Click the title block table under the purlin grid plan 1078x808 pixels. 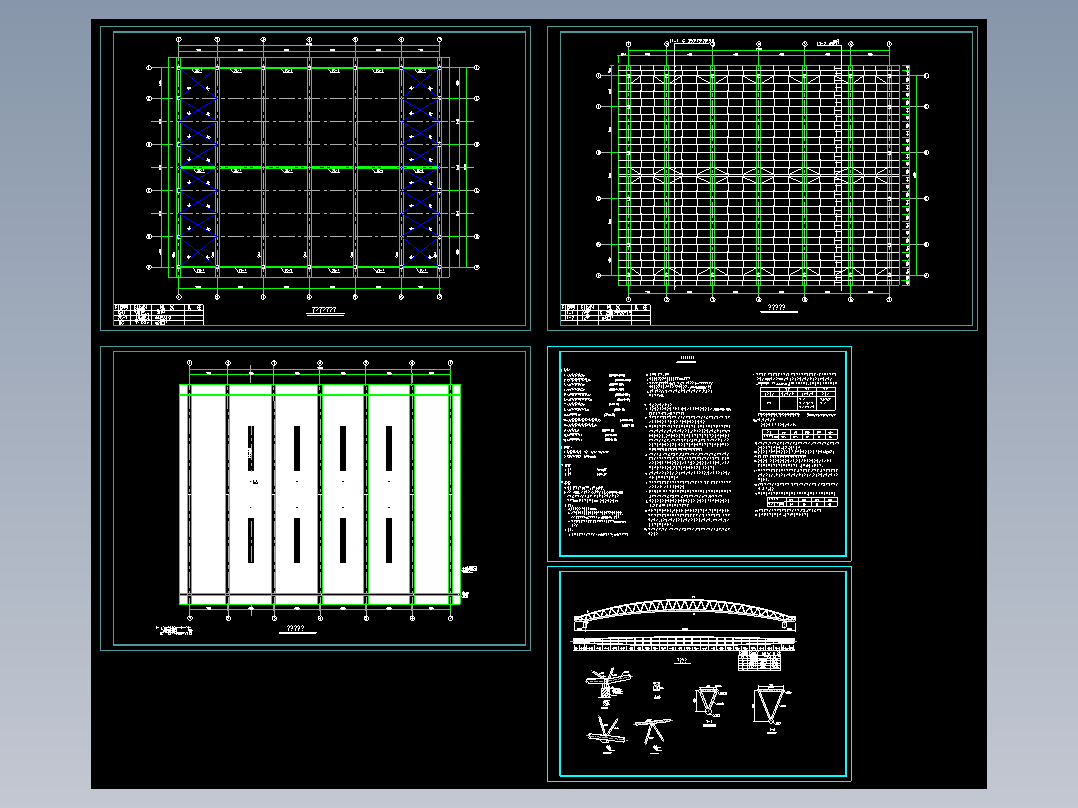(606, 314)
